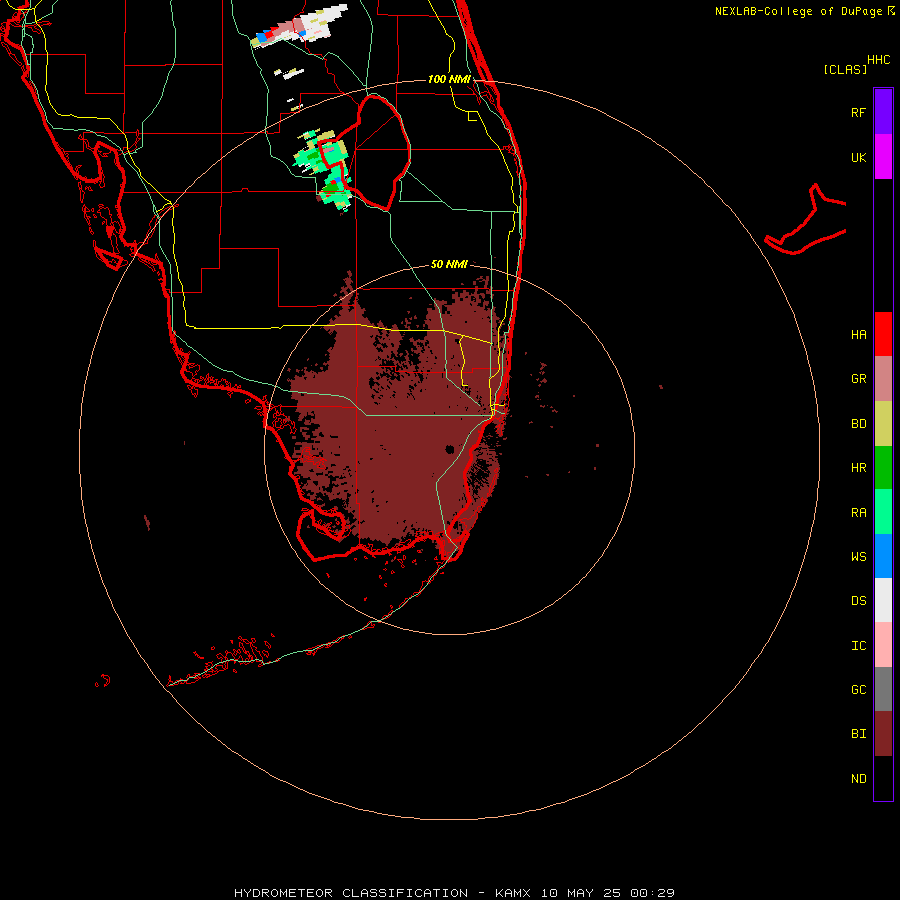Click the ND legend label

coord(858,779)
